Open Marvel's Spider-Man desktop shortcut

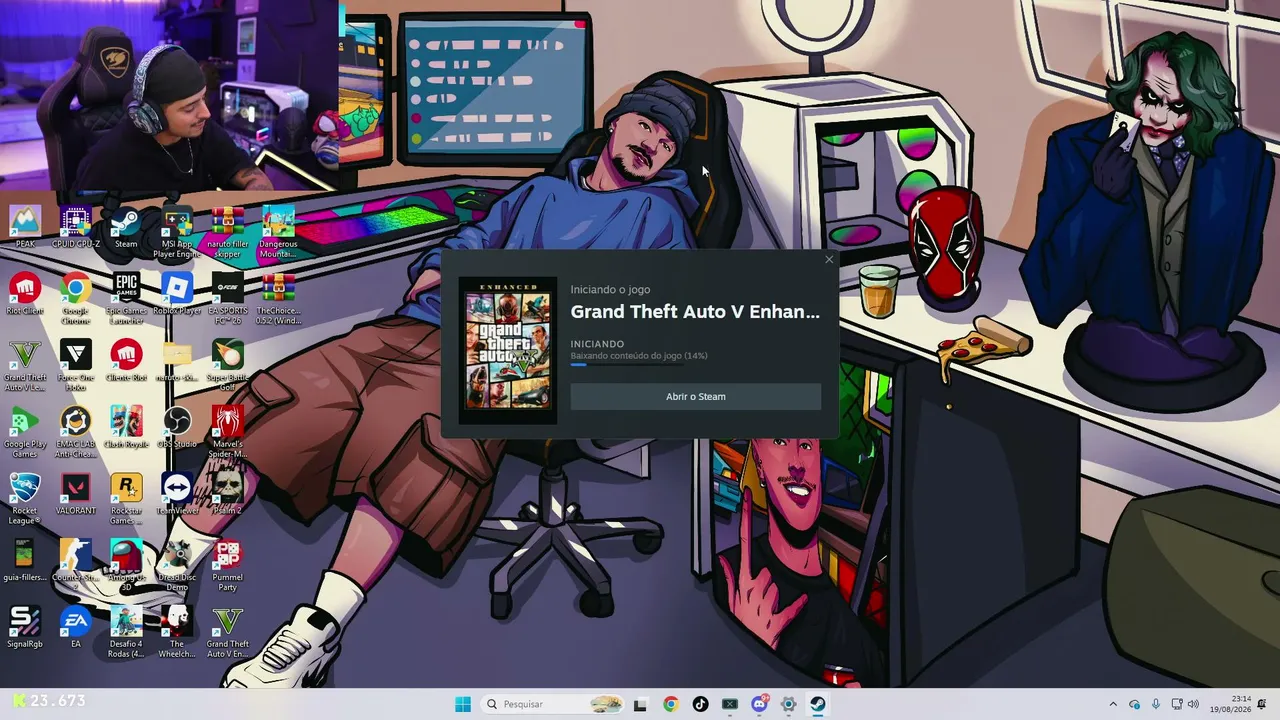pyautogui.click(x=227, y=432)
